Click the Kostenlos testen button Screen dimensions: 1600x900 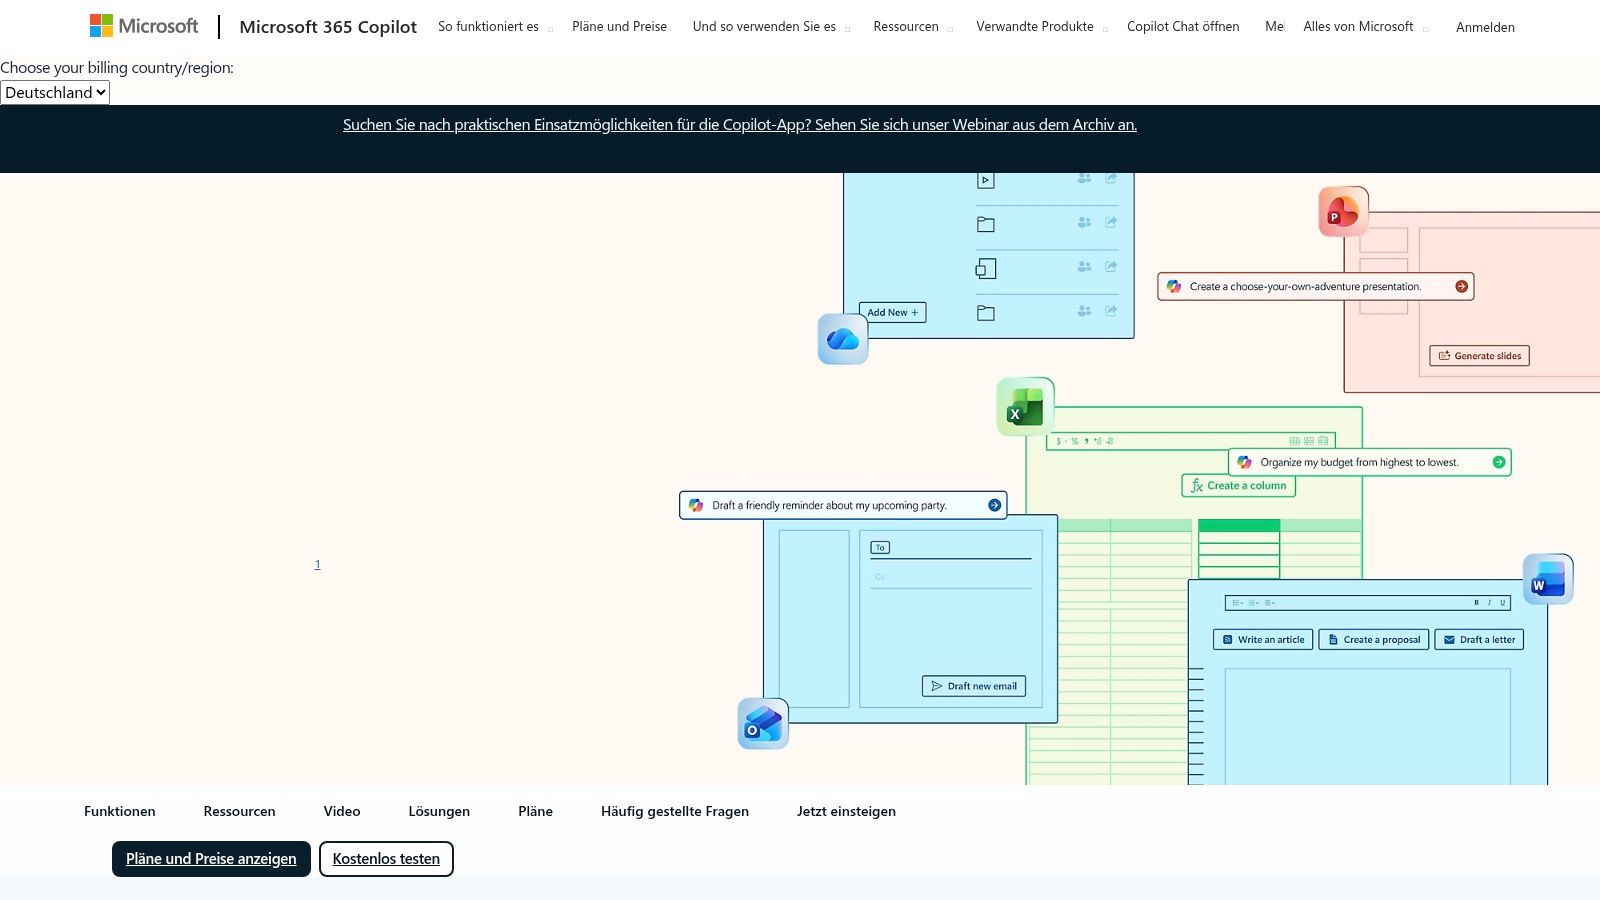[x=386, y=858]
